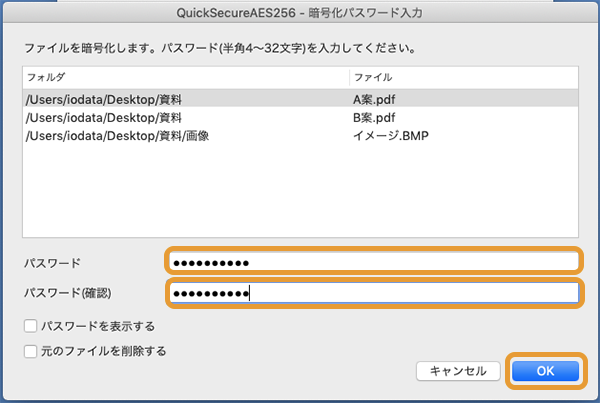The image size is (600, 403).
Task: Click the empty area of the file list
Action: tap(300, 195)
